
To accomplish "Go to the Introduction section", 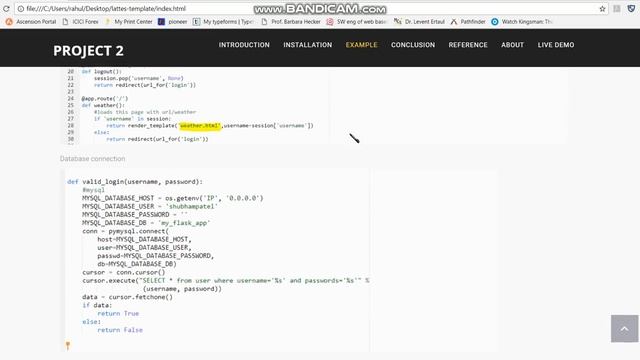I will (x=244, y=45).
